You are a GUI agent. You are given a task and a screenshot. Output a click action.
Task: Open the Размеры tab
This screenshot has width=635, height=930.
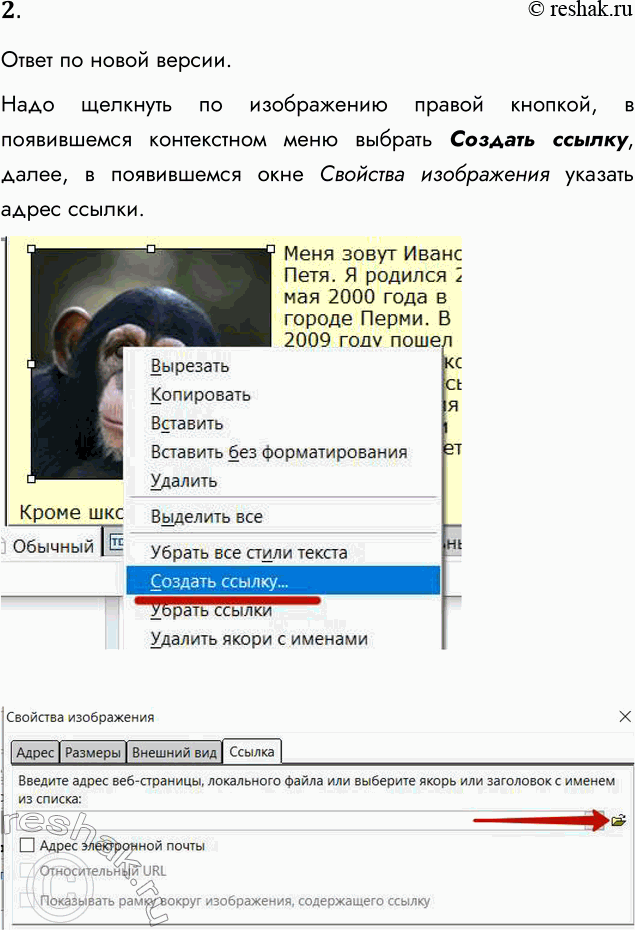pyautogui.click(x=94, y=752)
